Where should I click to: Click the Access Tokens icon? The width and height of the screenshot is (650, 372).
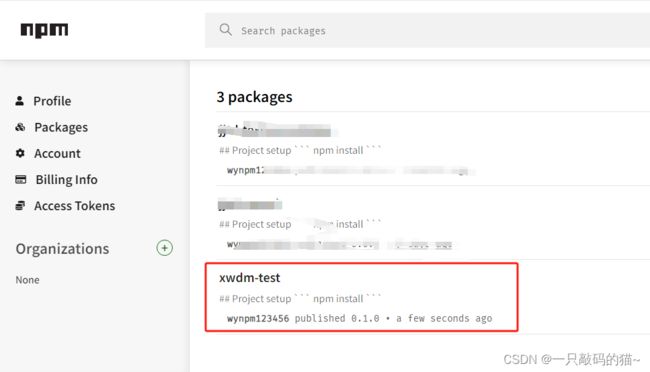20,205
